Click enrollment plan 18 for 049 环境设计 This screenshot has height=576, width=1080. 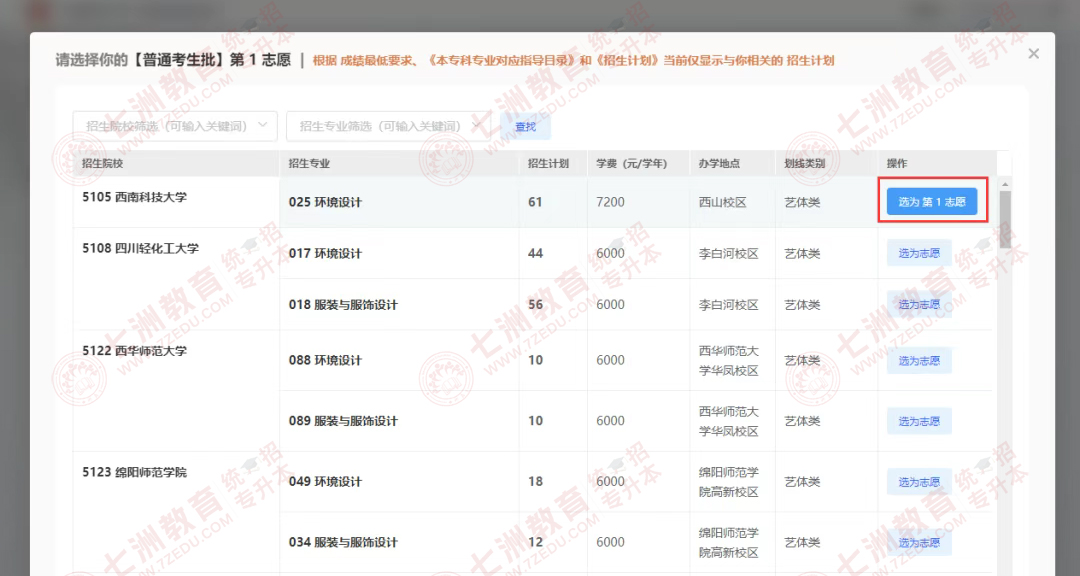(x=535, y=482)
